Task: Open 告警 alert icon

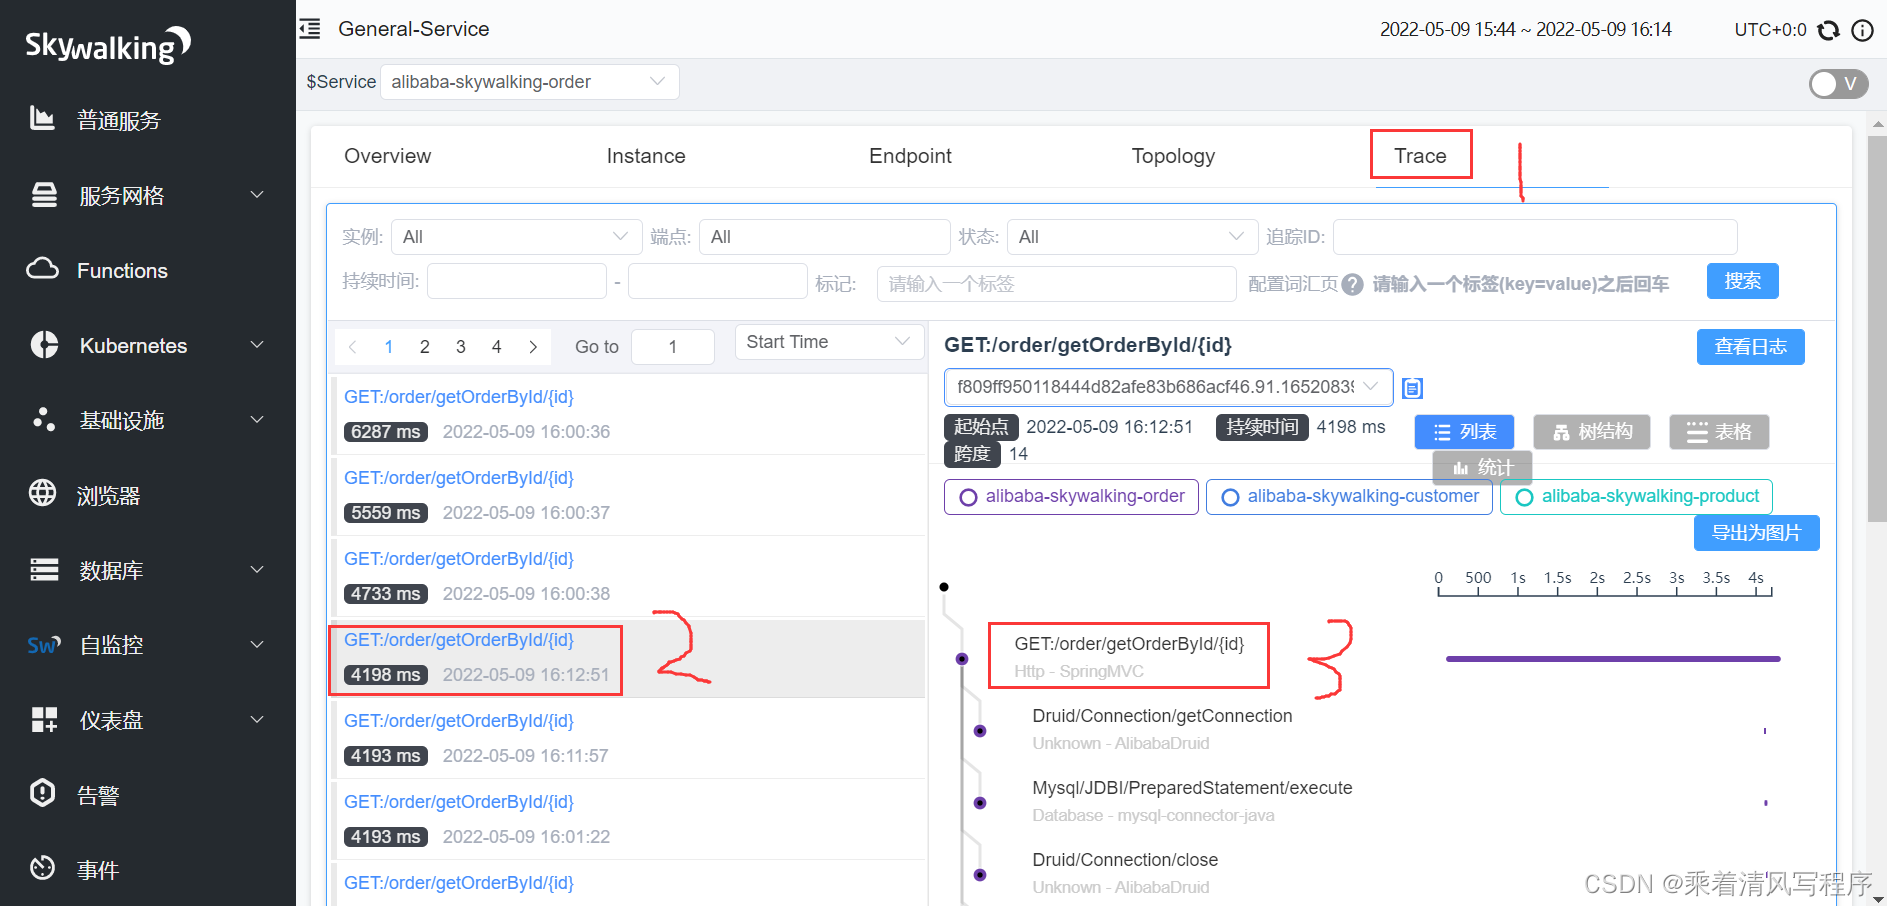Action: coord(42,793)
